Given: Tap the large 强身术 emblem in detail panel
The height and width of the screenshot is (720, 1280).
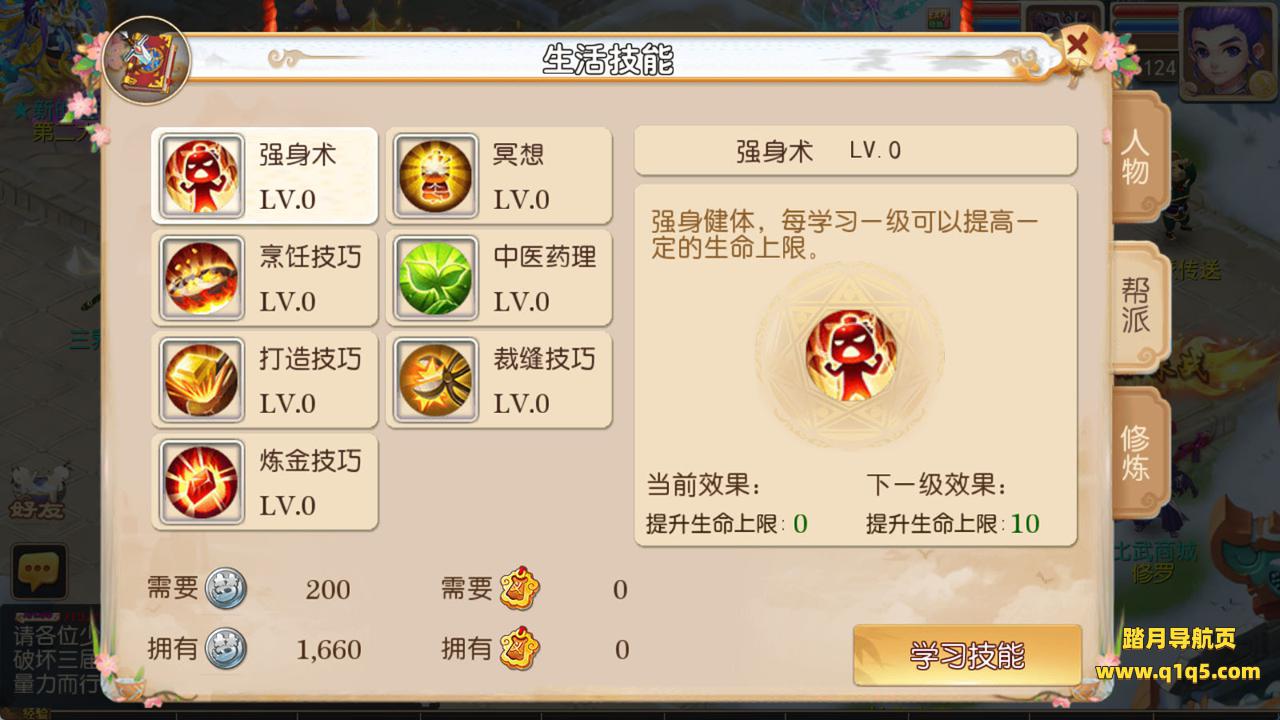Looking at the screenshot, I should pyautogui.click(x=851, y=355).
